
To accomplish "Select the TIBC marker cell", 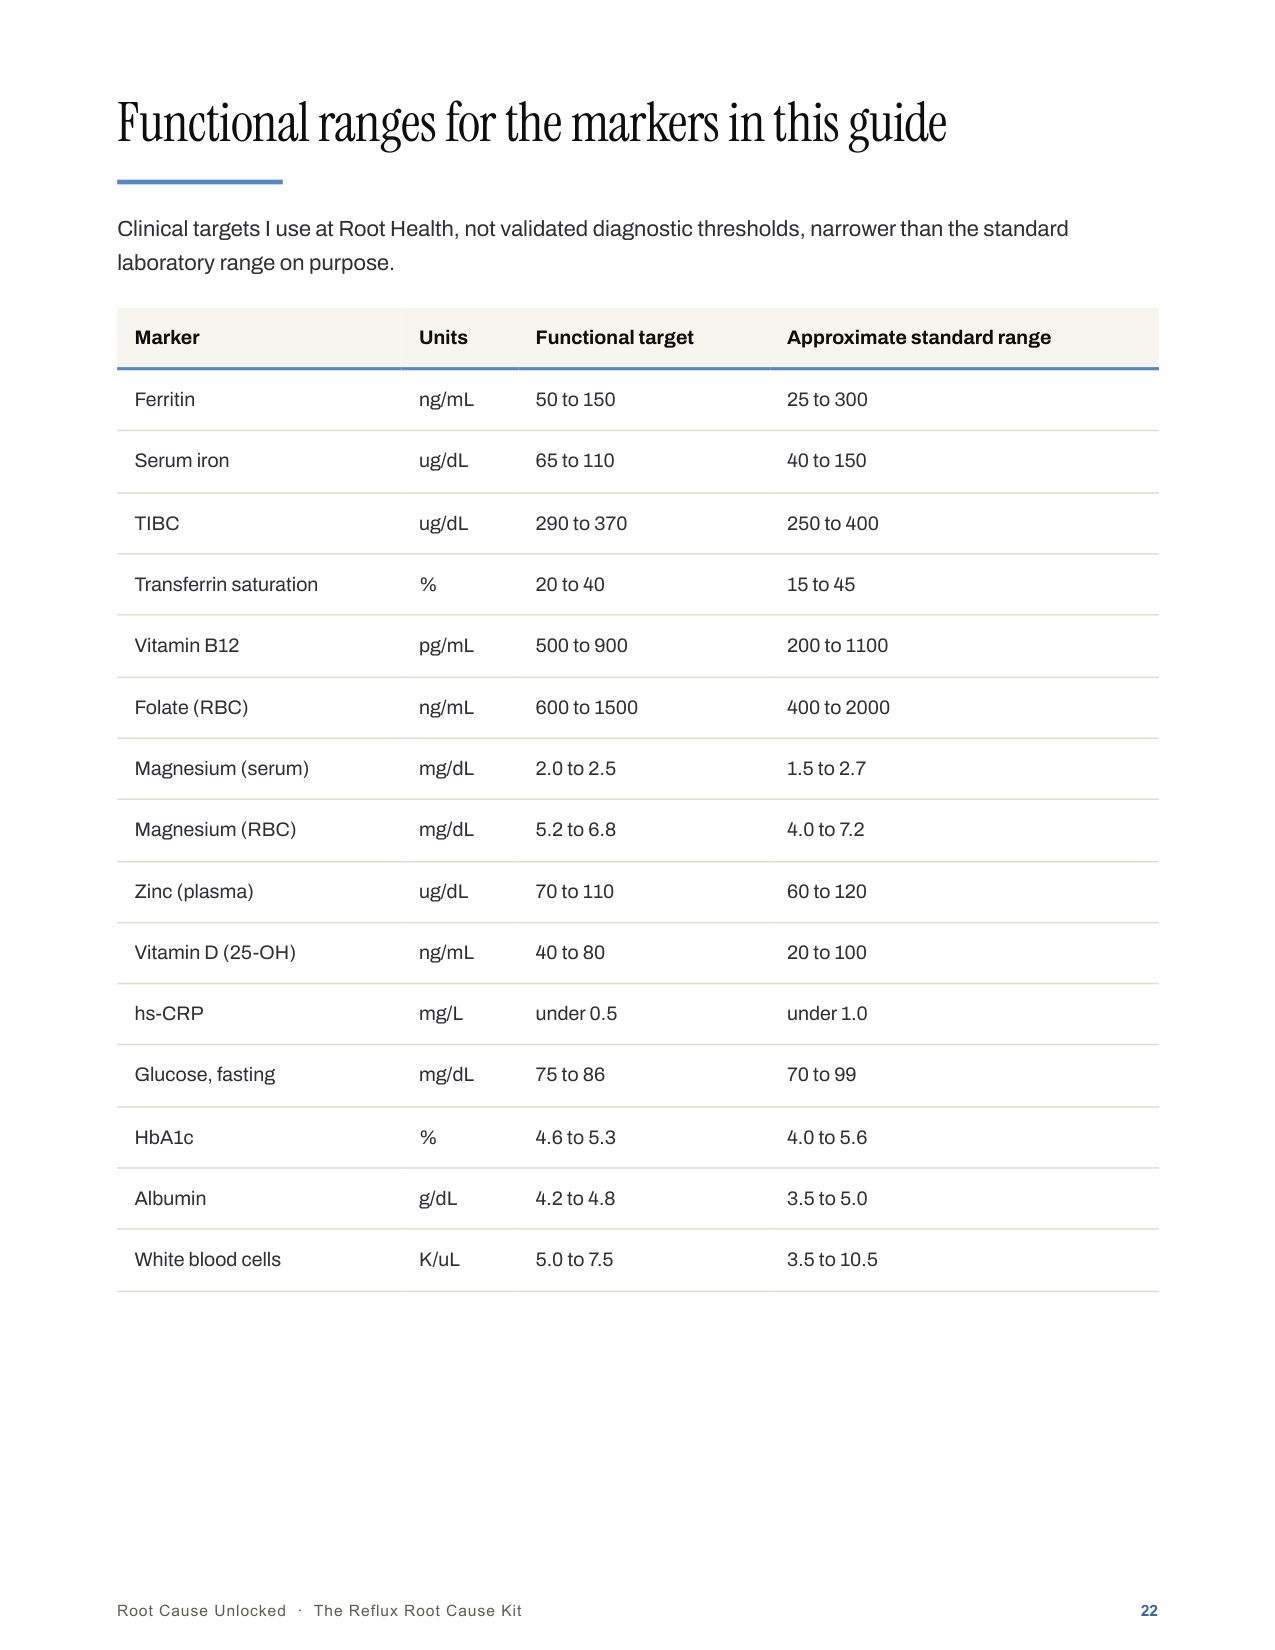I will pyautogui.click(x=157, y=524).
